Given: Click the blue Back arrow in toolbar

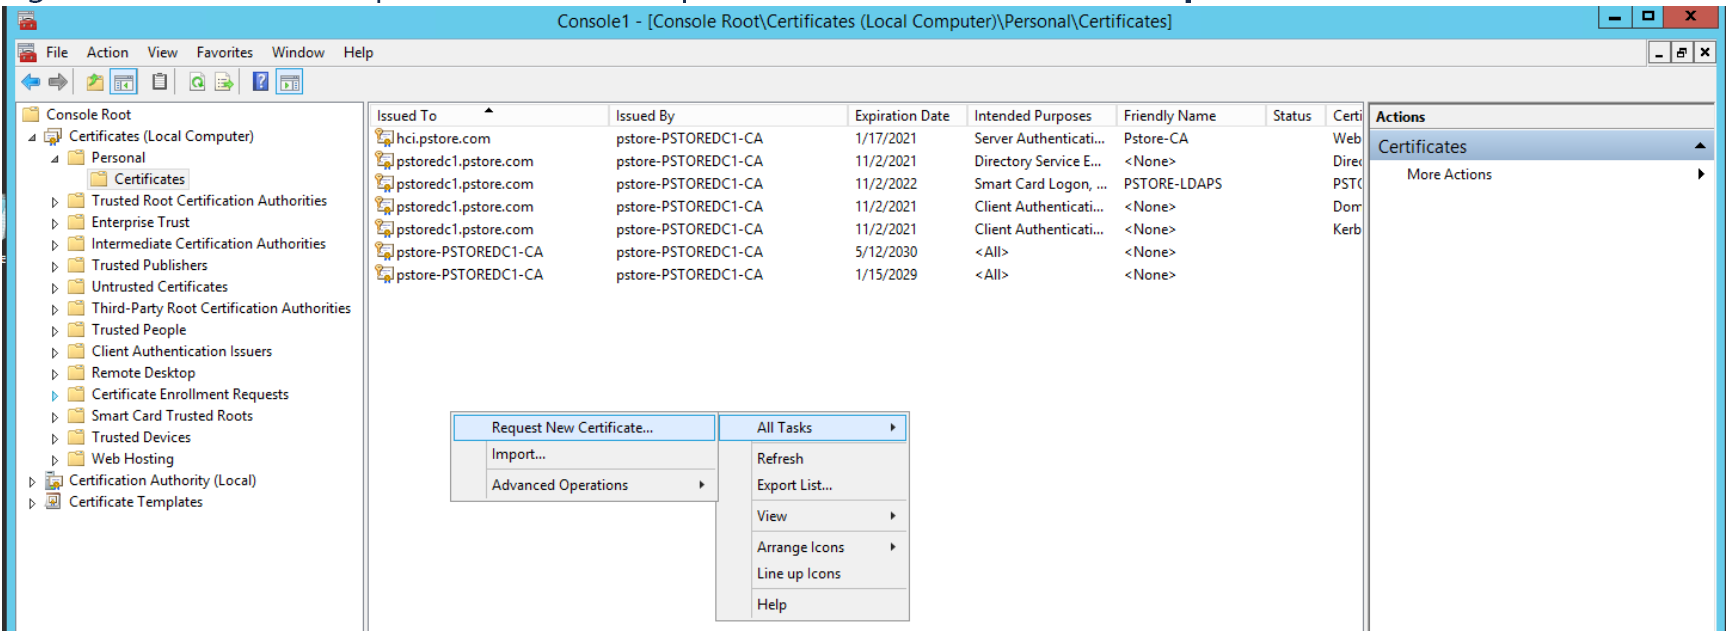Looking at the screenshot, I should tap(31, 83).
